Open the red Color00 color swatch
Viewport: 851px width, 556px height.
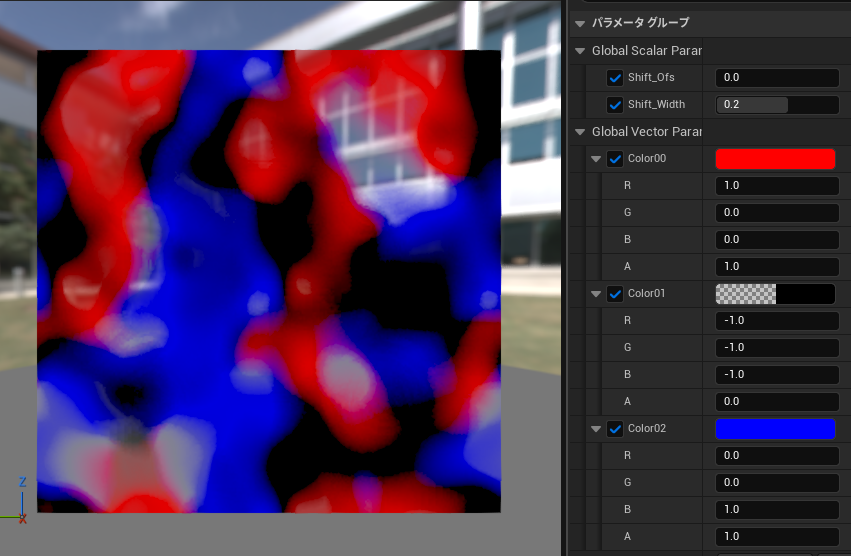(x=775, y=159)
